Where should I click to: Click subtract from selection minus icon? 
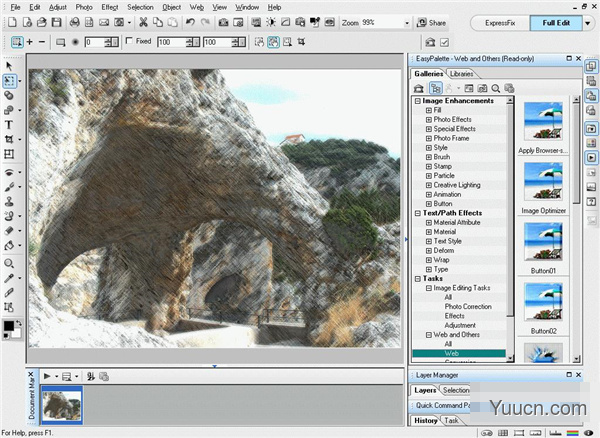tap(42, 42)
